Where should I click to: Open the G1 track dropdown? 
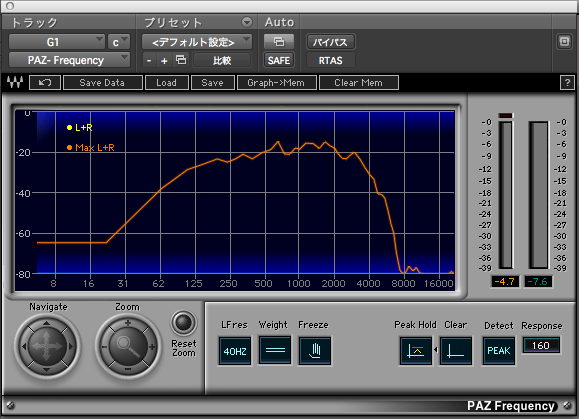point(56,42)
